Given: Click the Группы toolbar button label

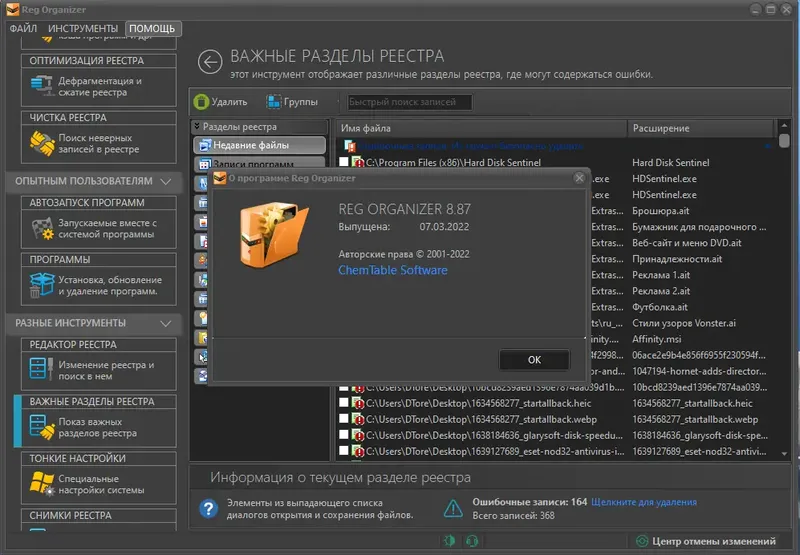Looking at the screenshot, I should point(301,102).
